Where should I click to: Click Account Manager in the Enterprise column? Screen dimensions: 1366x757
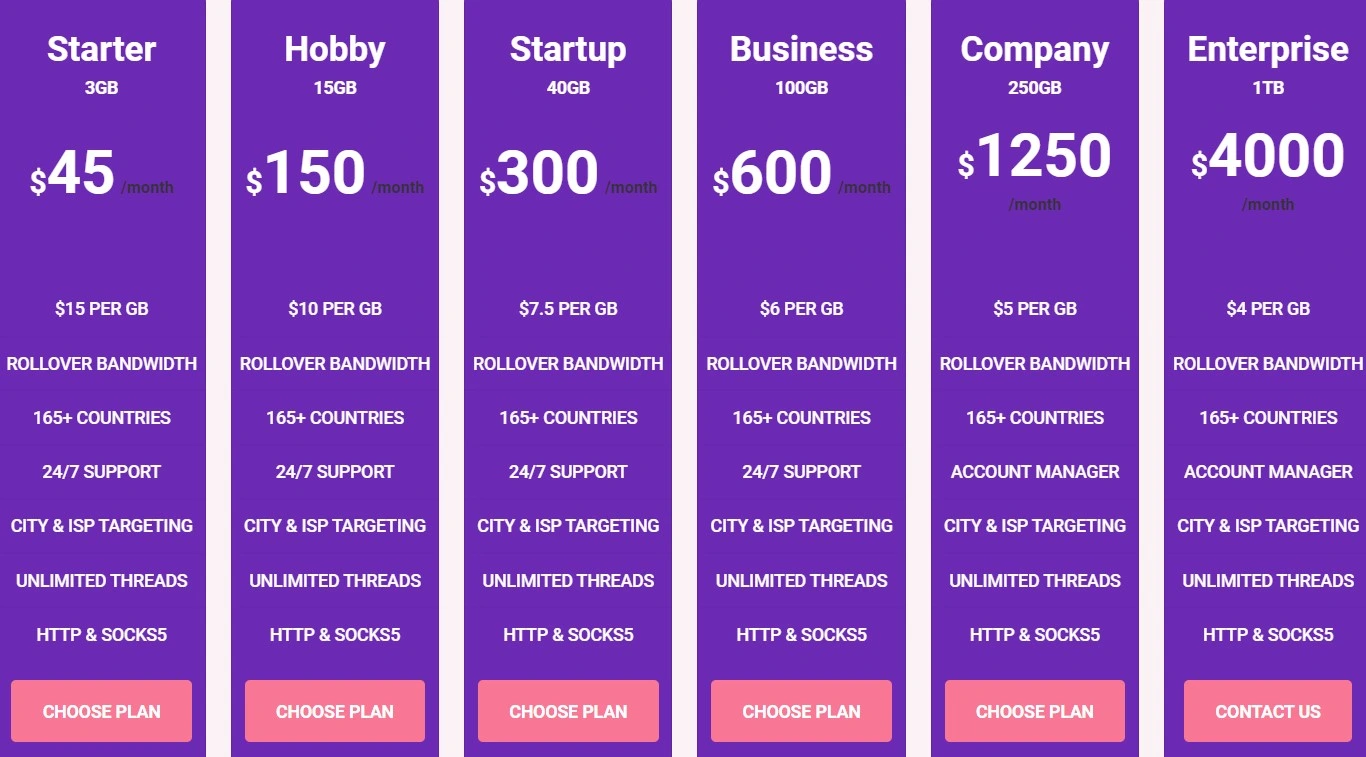(x=1268, y=471)
